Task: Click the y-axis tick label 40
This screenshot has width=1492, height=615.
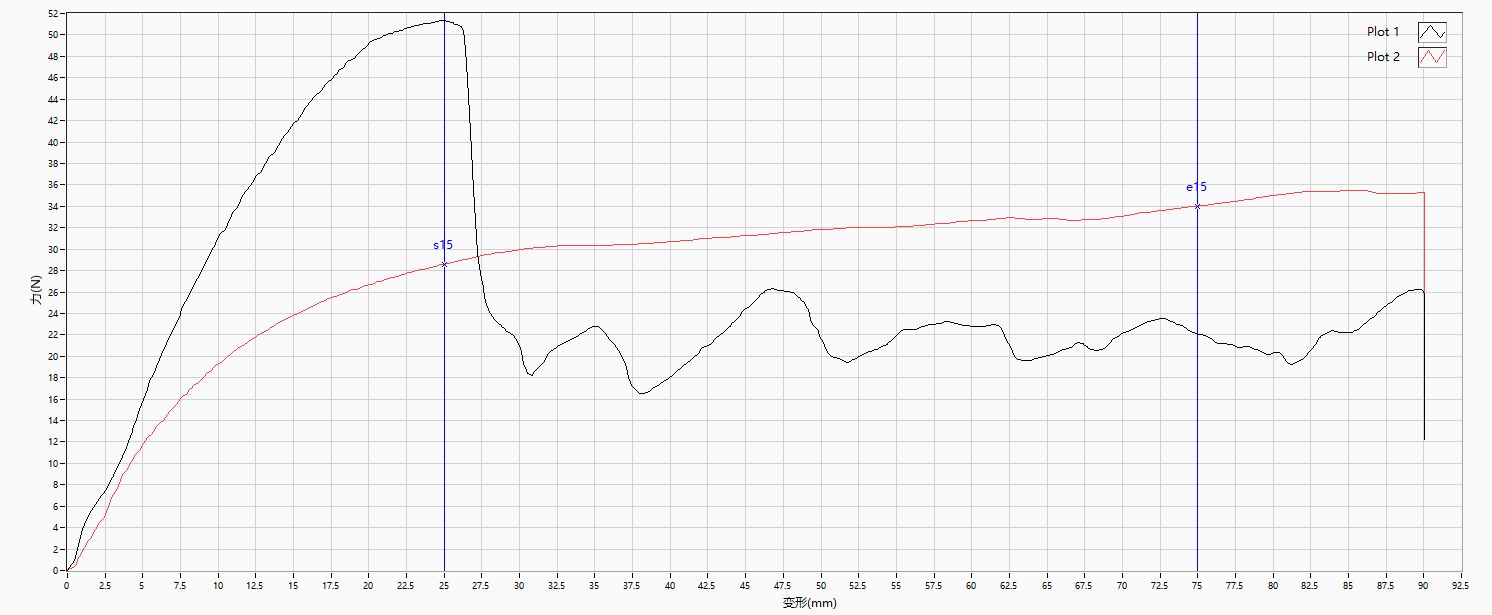Action: click(x=54, y=142)
